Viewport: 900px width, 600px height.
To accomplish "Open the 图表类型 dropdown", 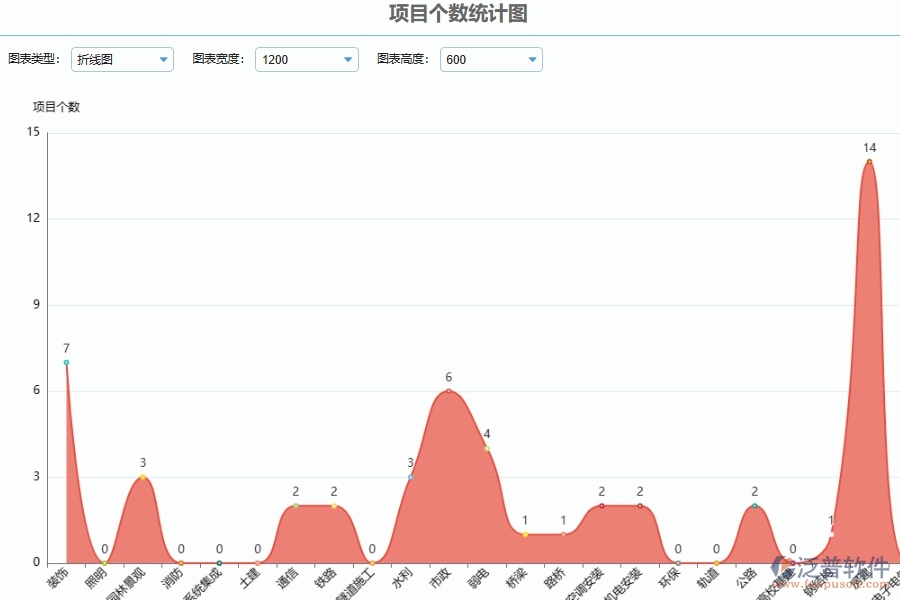I will point(163,59).
